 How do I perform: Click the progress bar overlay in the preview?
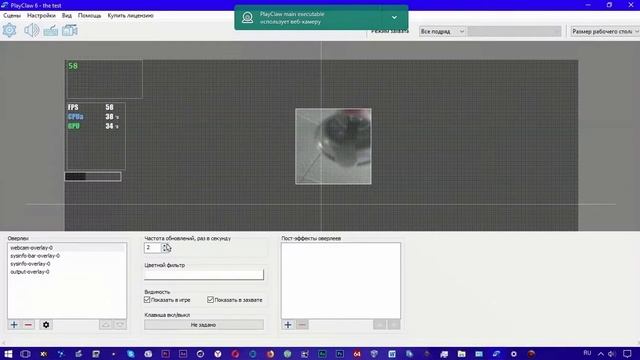click(x=93, y=176)
